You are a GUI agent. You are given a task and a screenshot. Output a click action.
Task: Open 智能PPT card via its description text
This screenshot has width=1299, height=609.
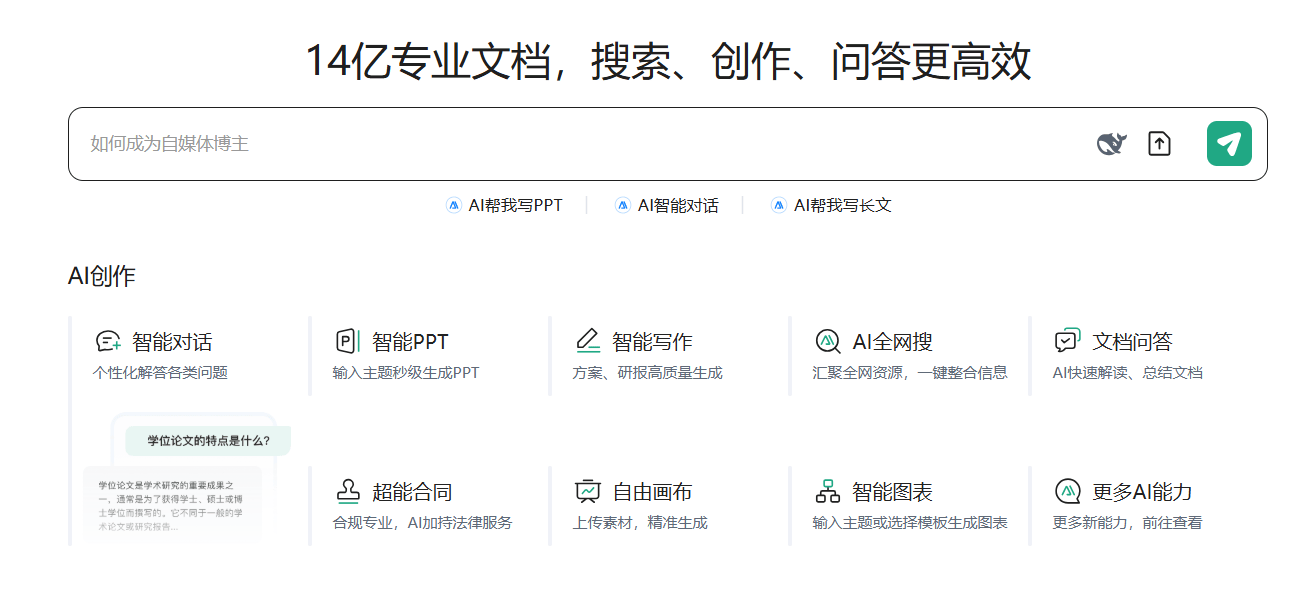coord(406,373)
